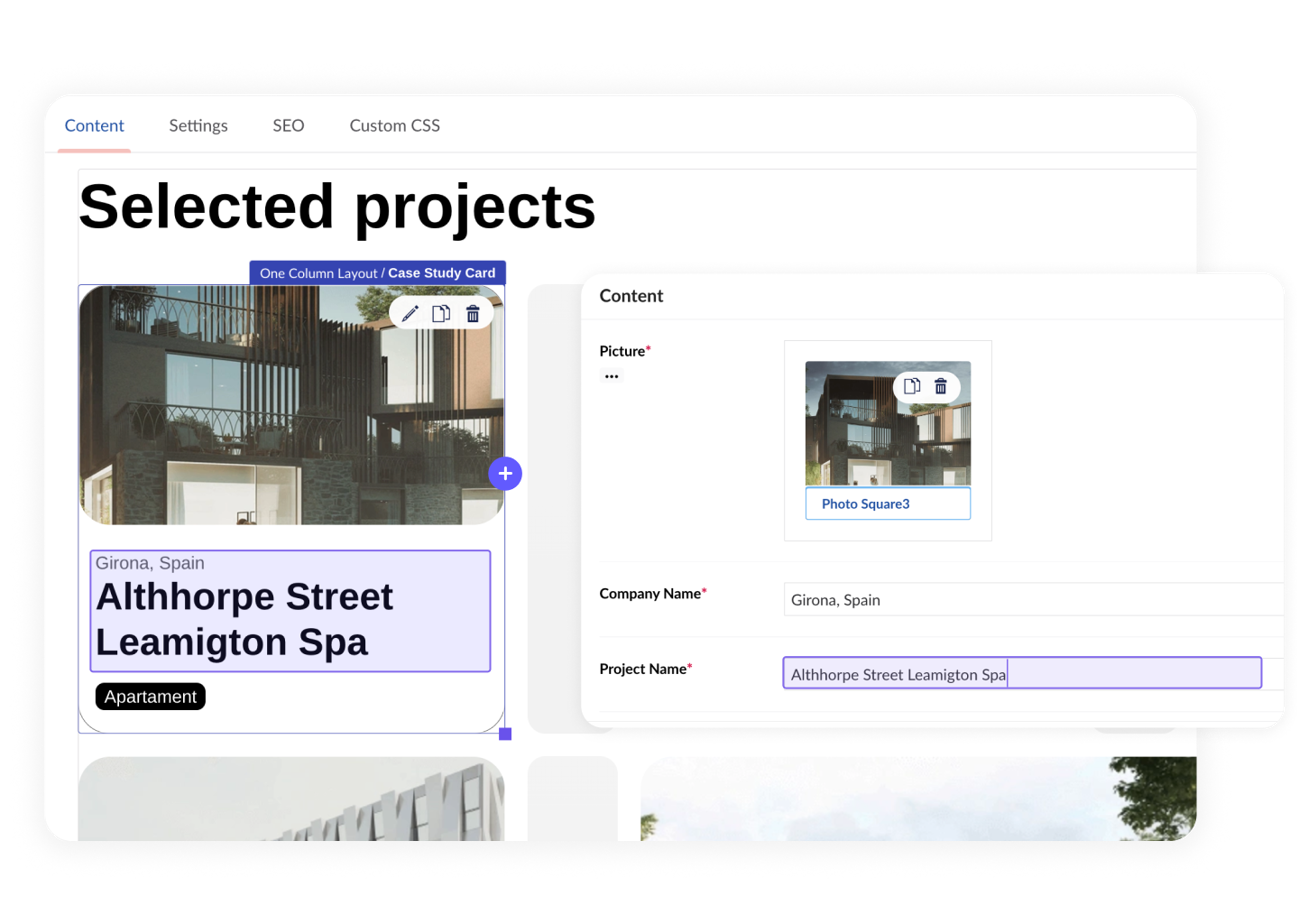
Task: Open the SEO tab
Action: [288, 126]
